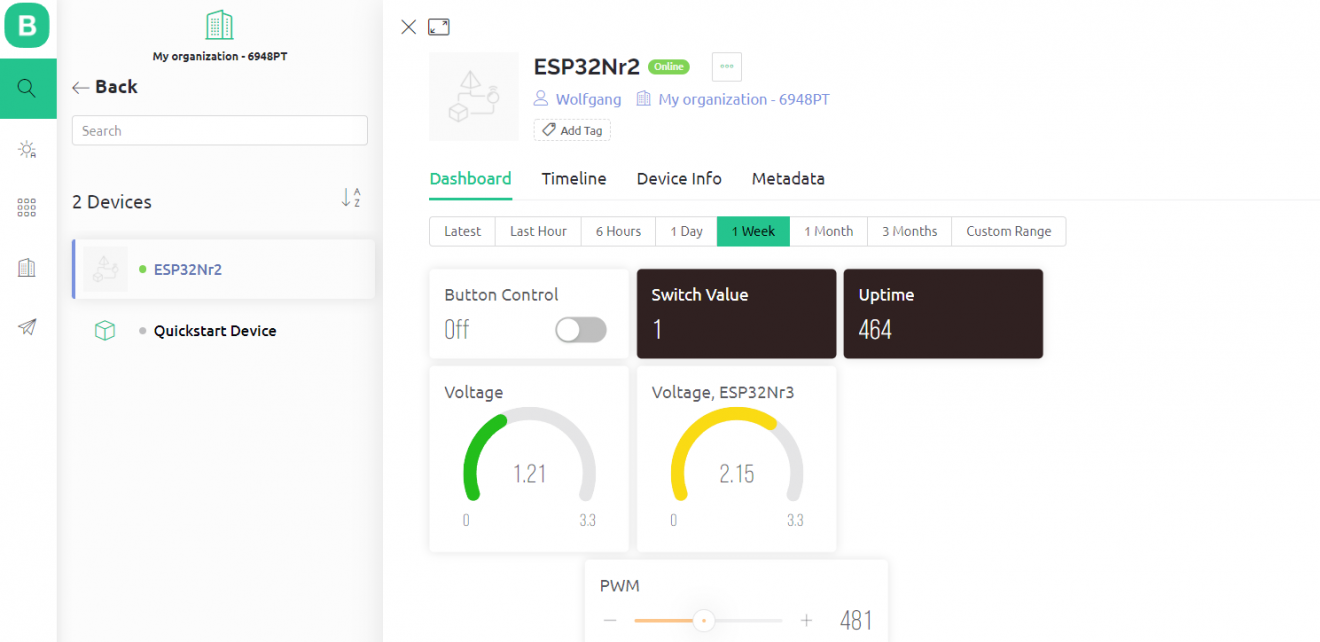Click the device Search input field
Viewport: 1320px width, 642px height.
[220, 131]
